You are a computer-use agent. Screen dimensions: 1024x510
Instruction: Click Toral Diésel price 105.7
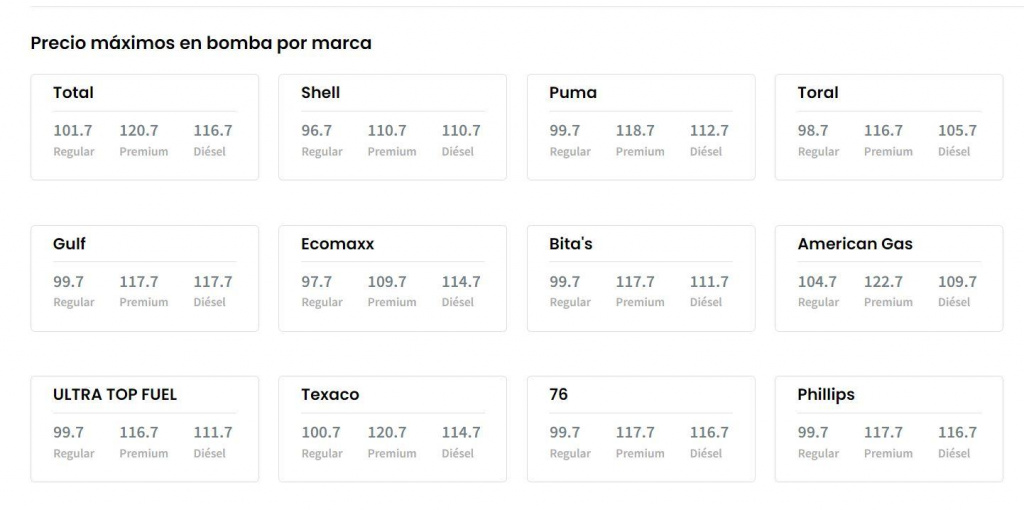tap(957, 131)
